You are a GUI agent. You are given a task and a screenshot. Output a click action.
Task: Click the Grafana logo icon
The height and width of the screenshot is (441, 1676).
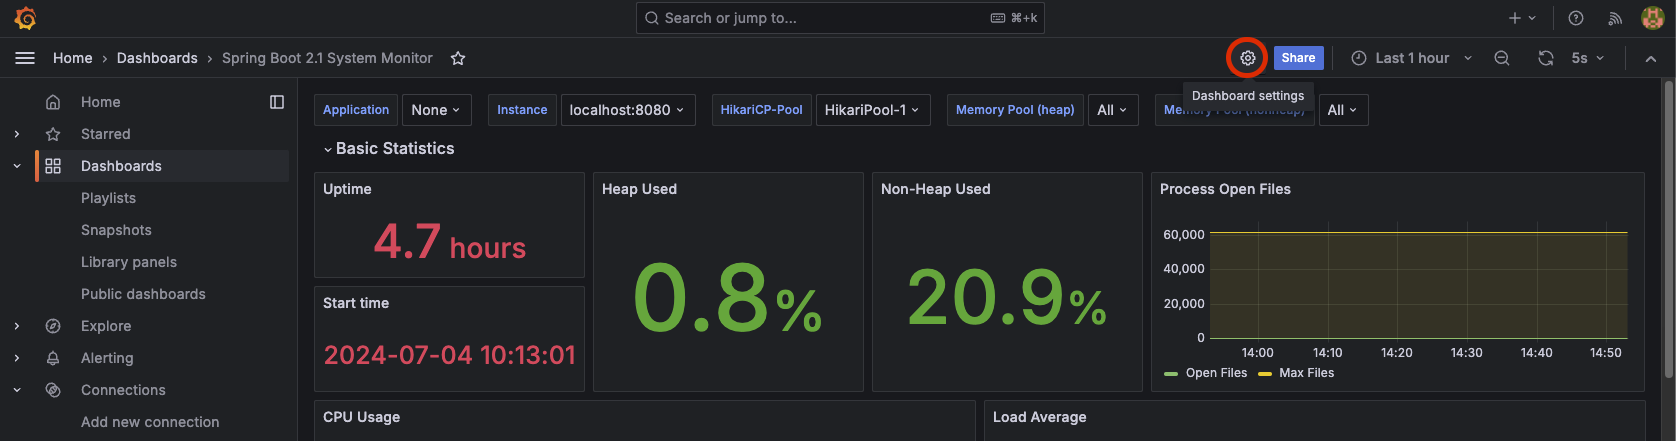coord(25,18)
